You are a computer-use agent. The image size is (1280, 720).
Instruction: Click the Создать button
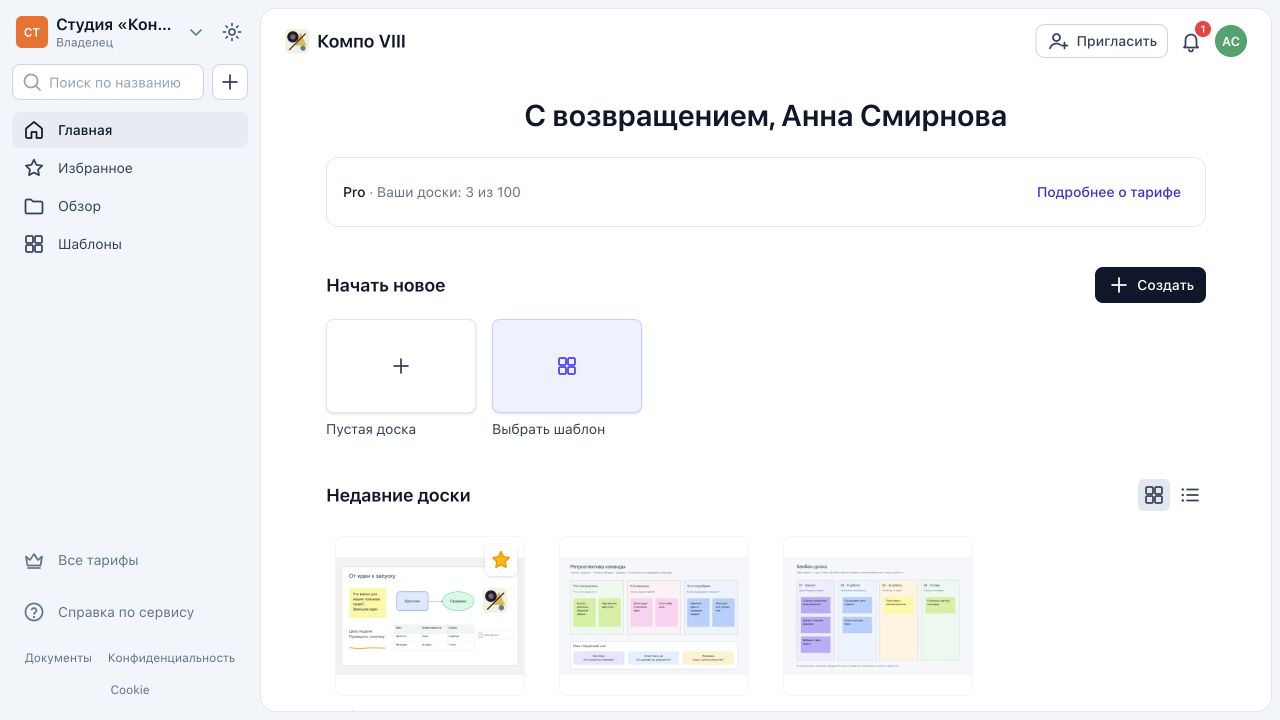[x=1150, y=285]
